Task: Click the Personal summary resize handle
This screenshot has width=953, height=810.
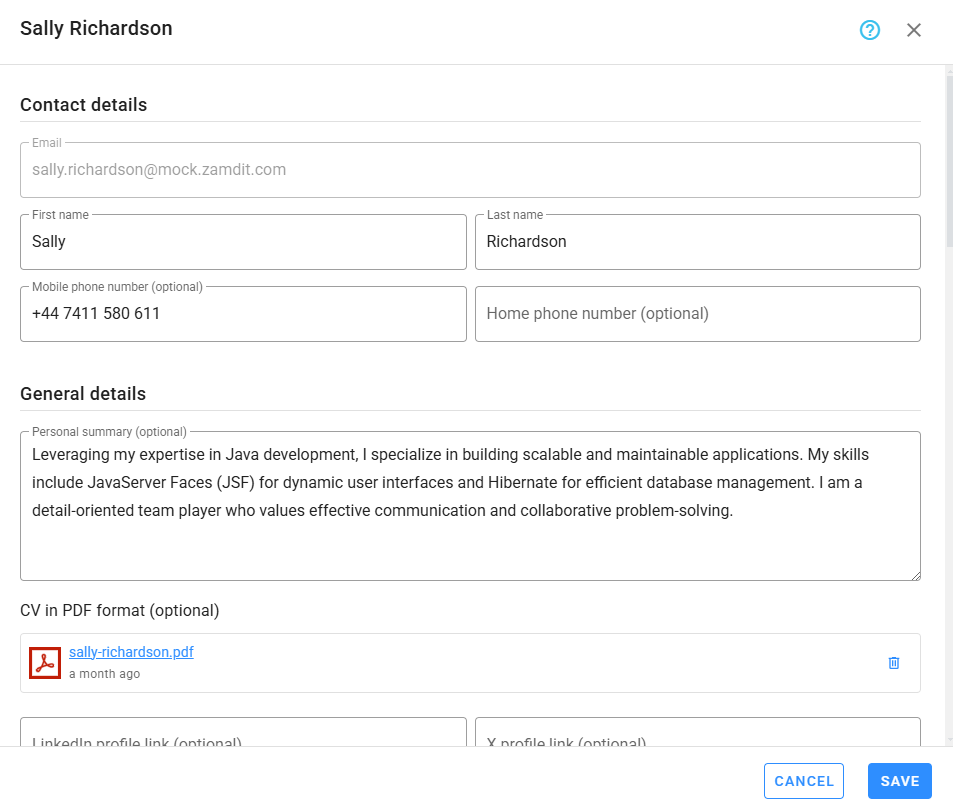Action: coord(915,574)
